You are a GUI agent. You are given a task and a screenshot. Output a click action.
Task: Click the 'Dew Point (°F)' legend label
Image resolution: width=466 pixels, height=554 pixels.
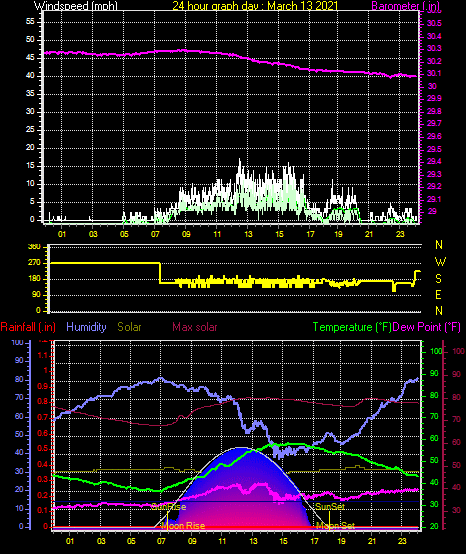click(427, 327)
